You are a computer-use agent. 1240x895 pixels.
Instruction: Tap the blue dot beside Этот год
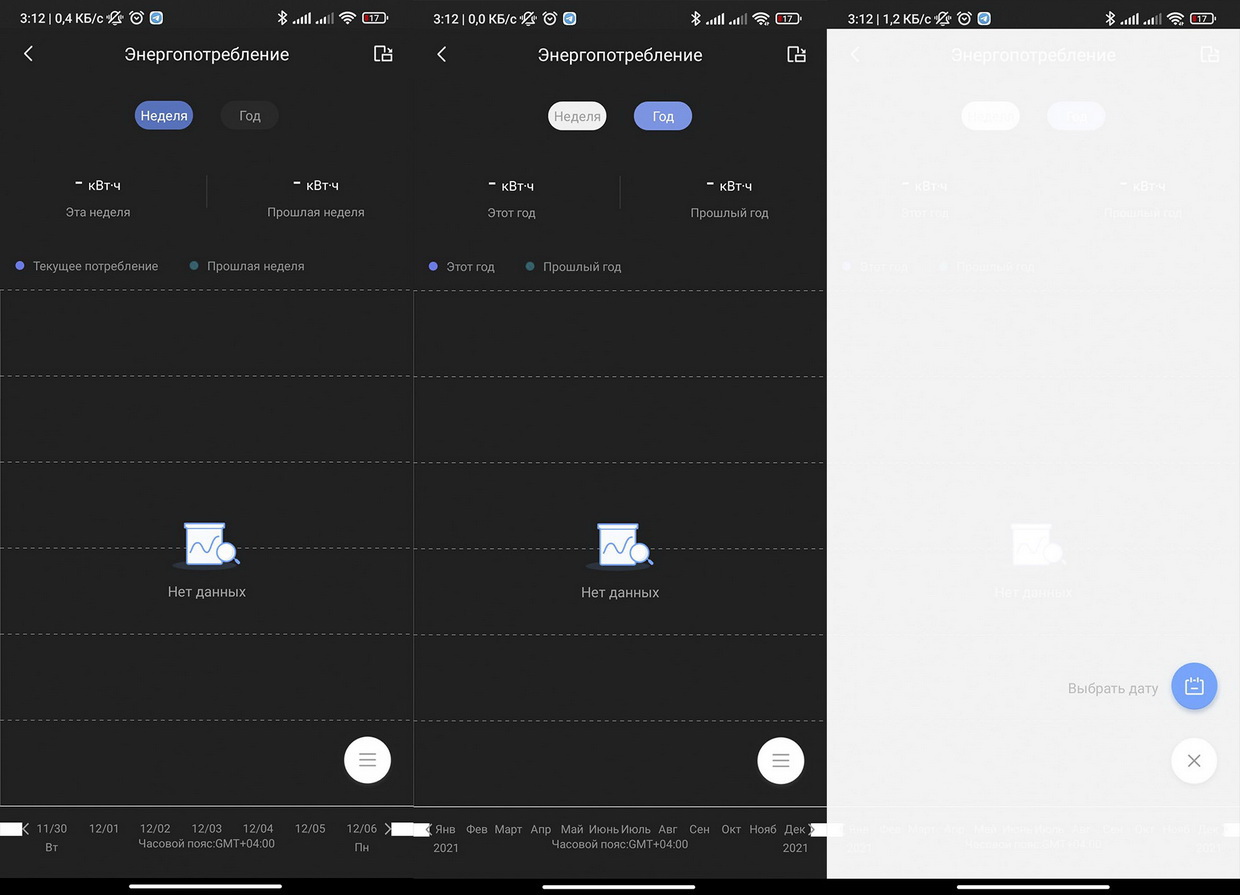(433, 267)
